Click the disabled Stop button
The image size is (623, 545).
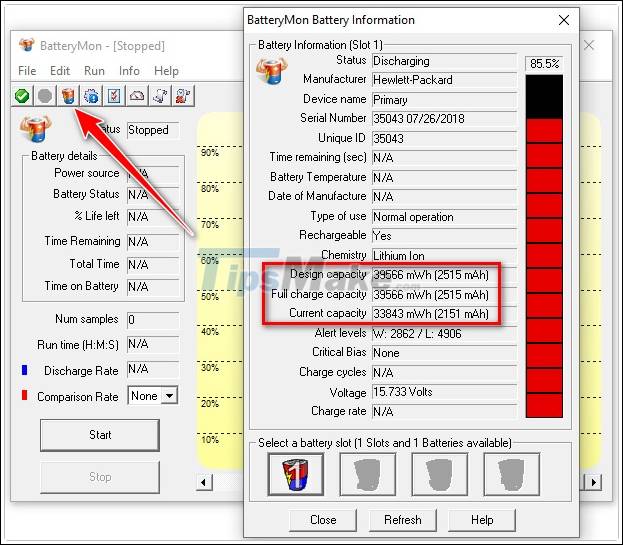click(x=100, y=477)
